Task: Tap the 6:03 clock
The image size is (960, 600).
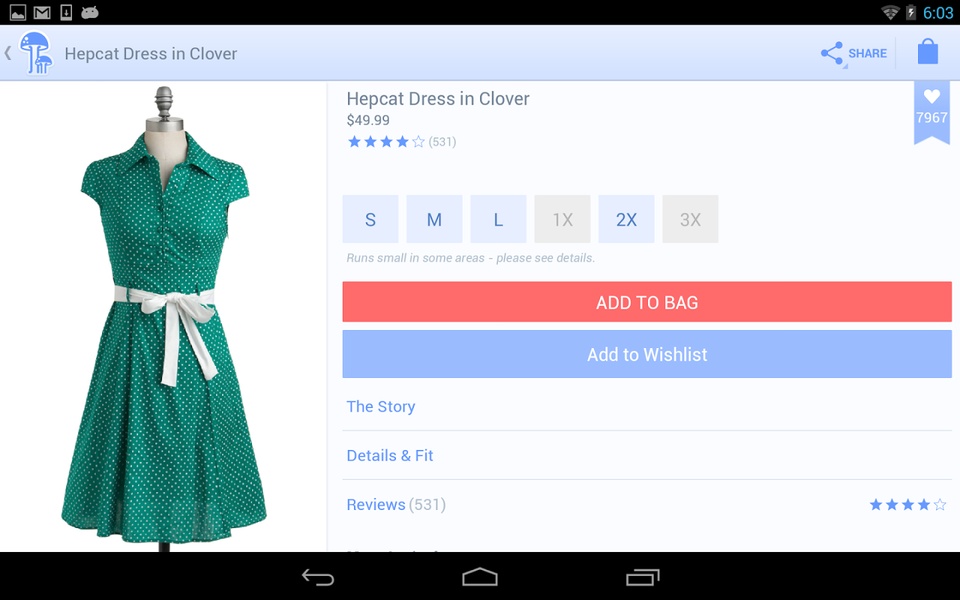Action: [938, 13]
